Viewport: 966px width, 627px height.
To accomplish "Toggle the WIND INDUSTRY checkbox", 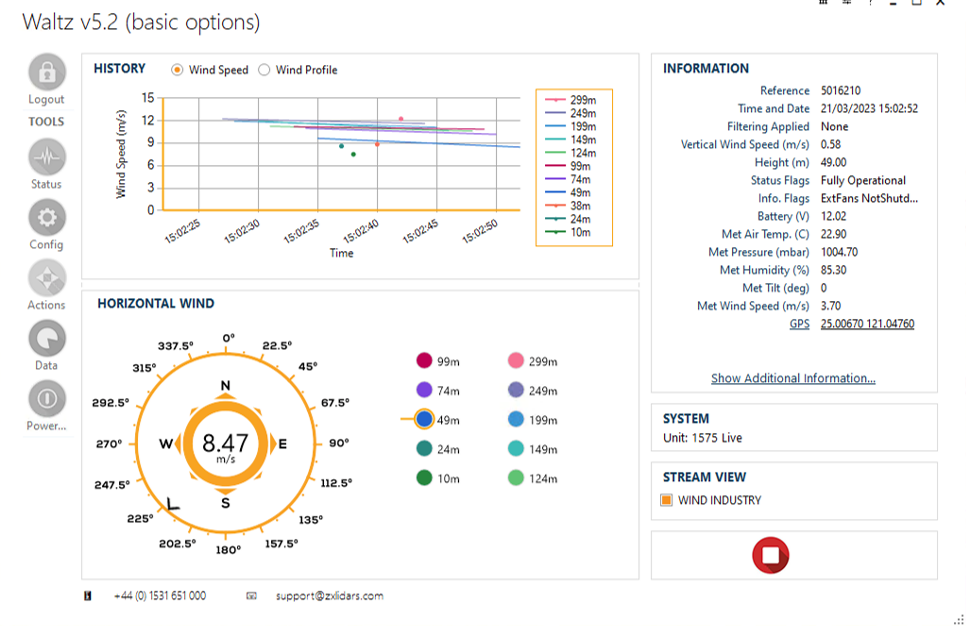I will [667, 500].
